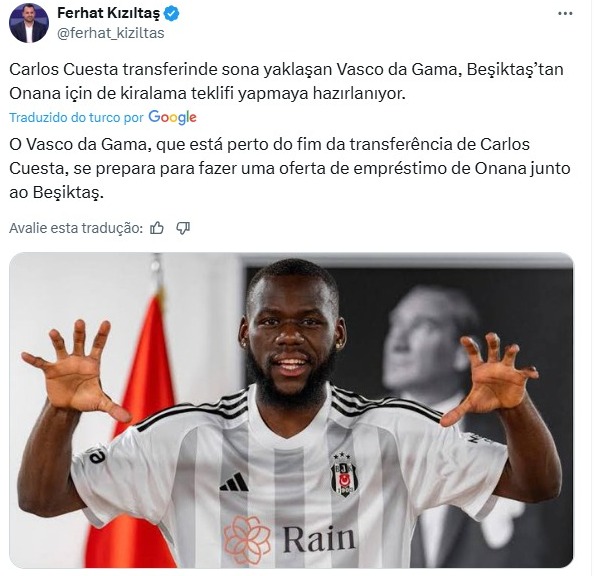Viewport: 598px width, 576px height.
Task: Open the @ferhat_kiziltas handle link
Action: click(111, 33)
